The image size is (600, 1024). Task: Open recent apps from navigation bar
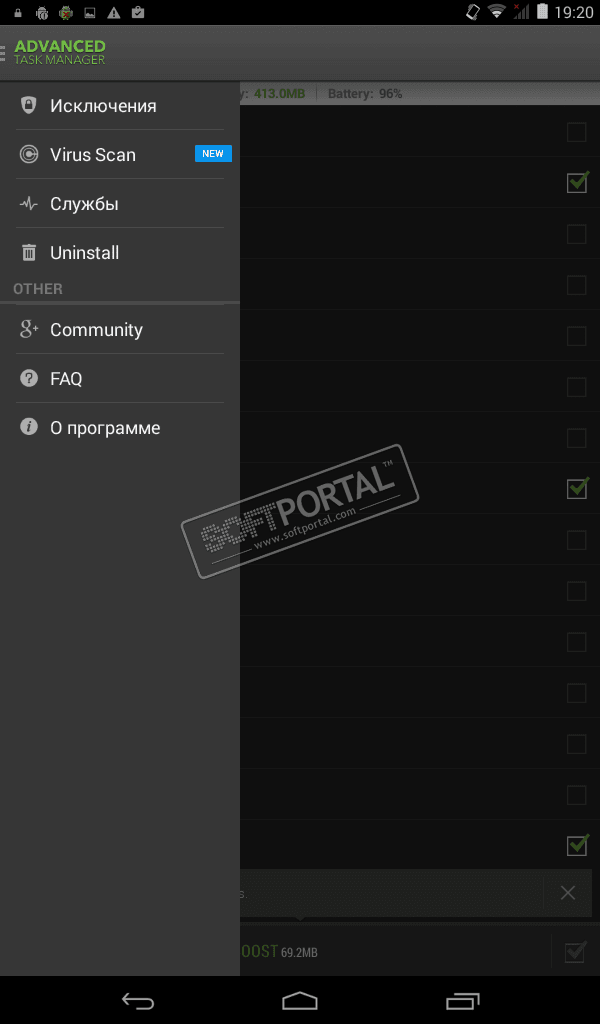(463, 1000)
